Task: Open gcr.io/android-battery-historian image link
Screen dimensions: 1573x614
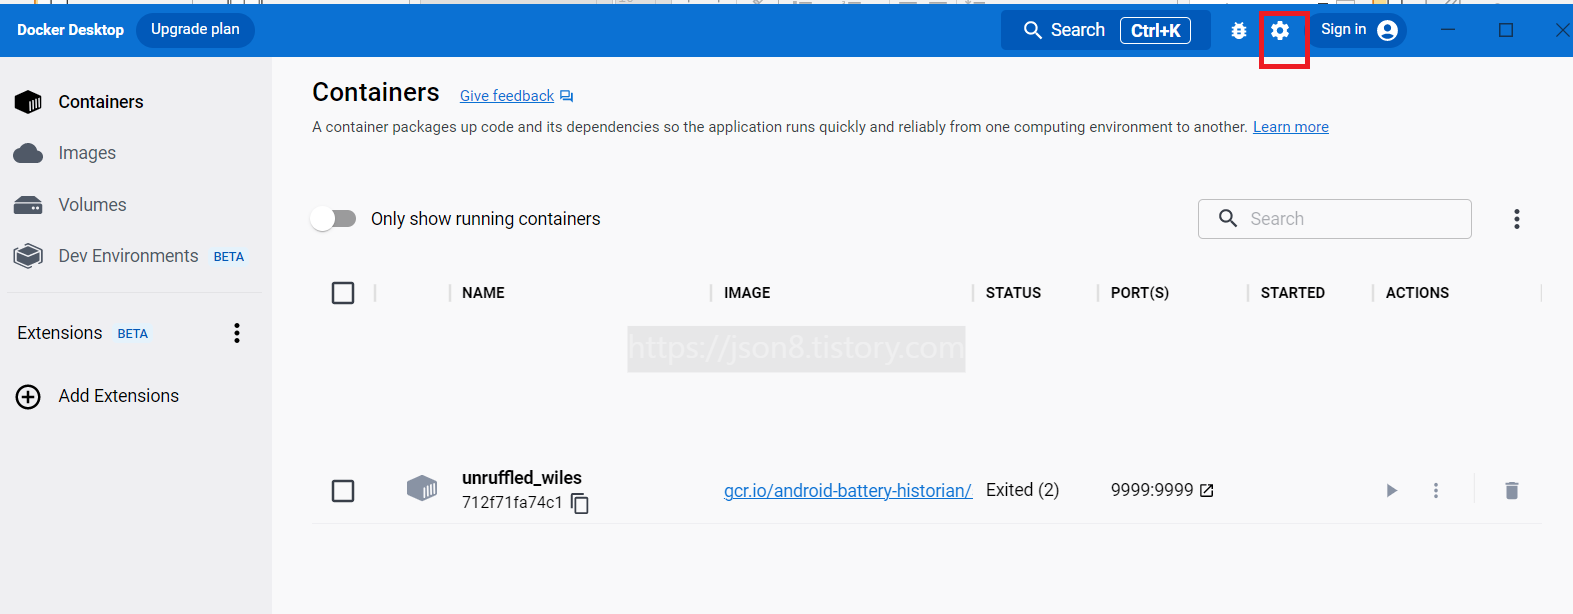Action: tap(848, 490)
